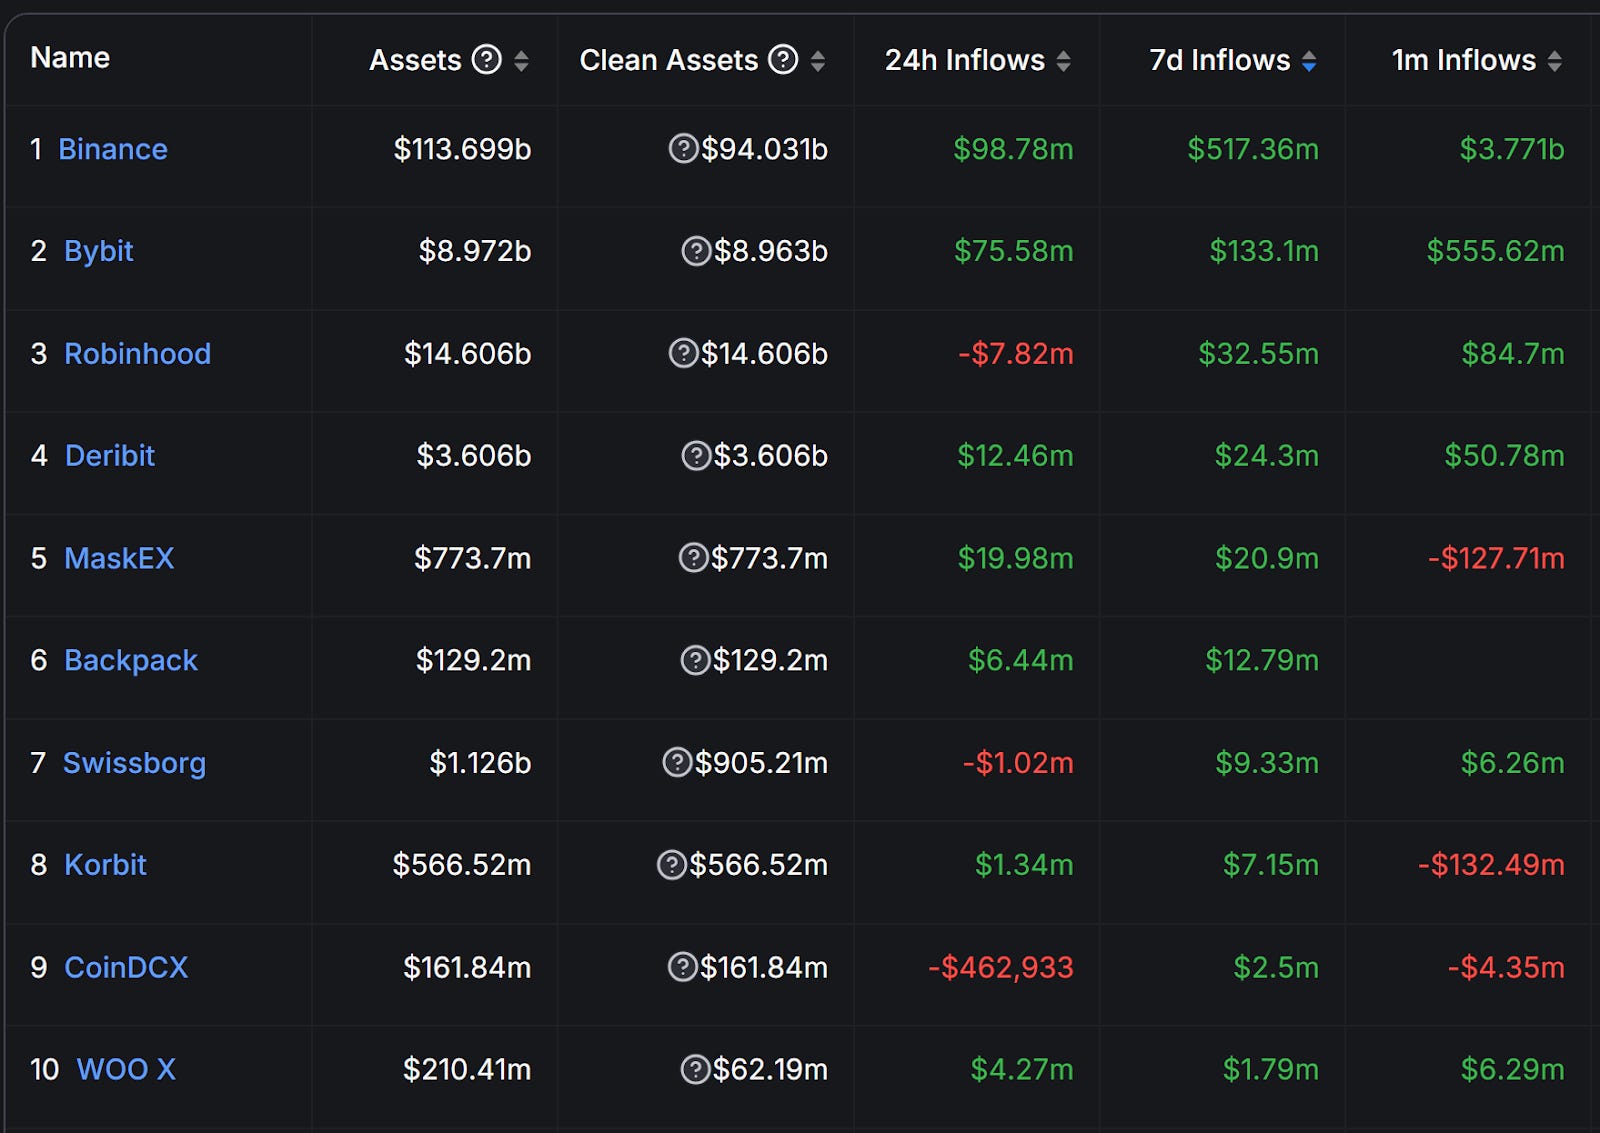Click the help icon beside Swissborg $905.21m
The image size is (1600, 1133).
click(677, 762)
